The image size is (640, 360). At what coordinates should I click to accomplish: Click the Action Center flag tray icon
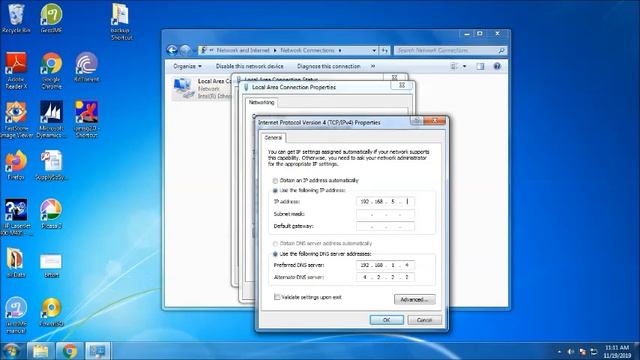click(582, 352)
